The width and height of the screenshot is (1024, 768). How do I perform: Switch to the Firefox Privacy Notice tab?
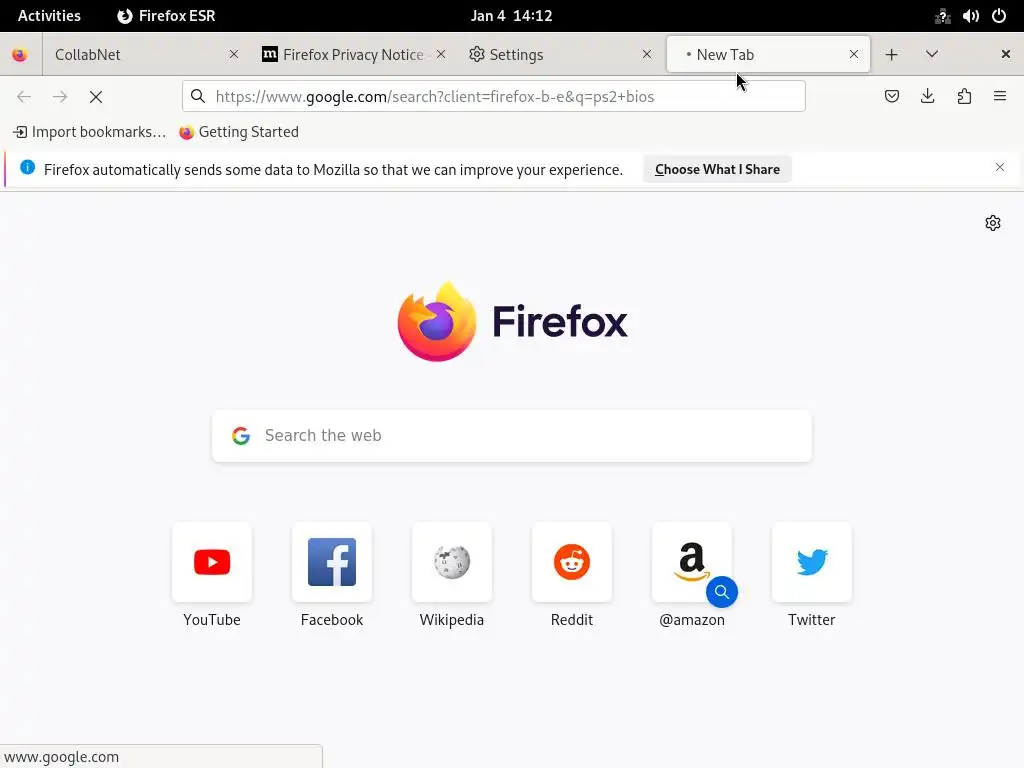pos(353,54)
